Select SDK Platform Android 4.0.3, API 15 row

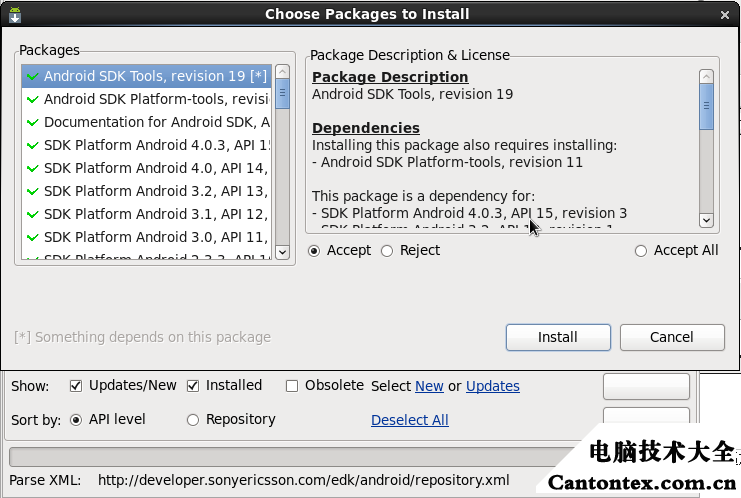[x=146, y=145]
